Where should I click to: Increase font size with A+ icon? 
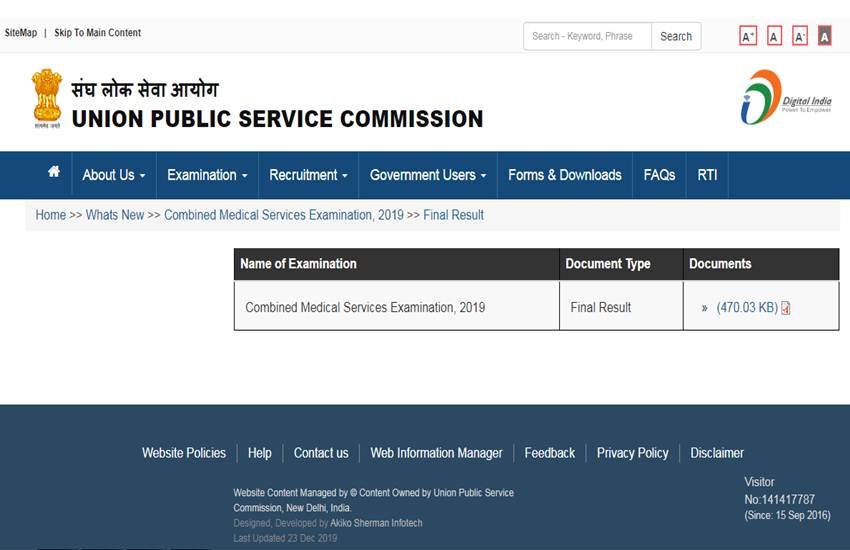click(x=747, y=37)
